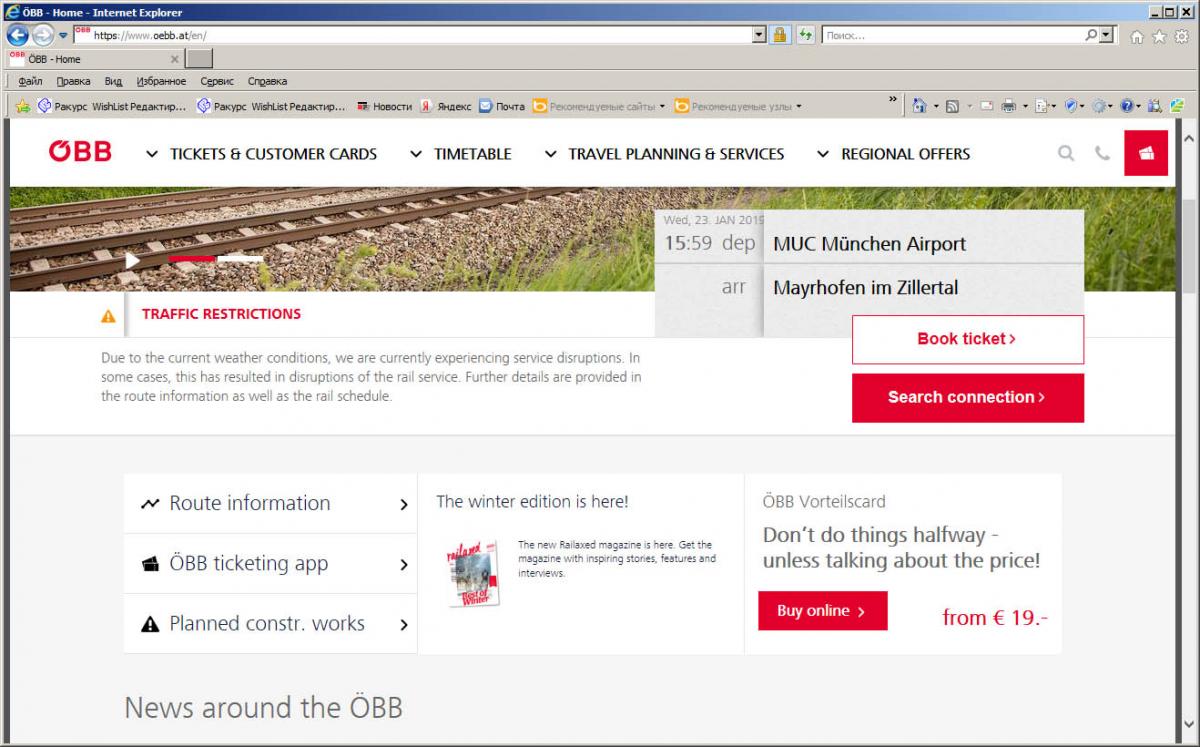1200x747 pixels.
Task: Open the Вид menu
Action: [x=113, y=81]
